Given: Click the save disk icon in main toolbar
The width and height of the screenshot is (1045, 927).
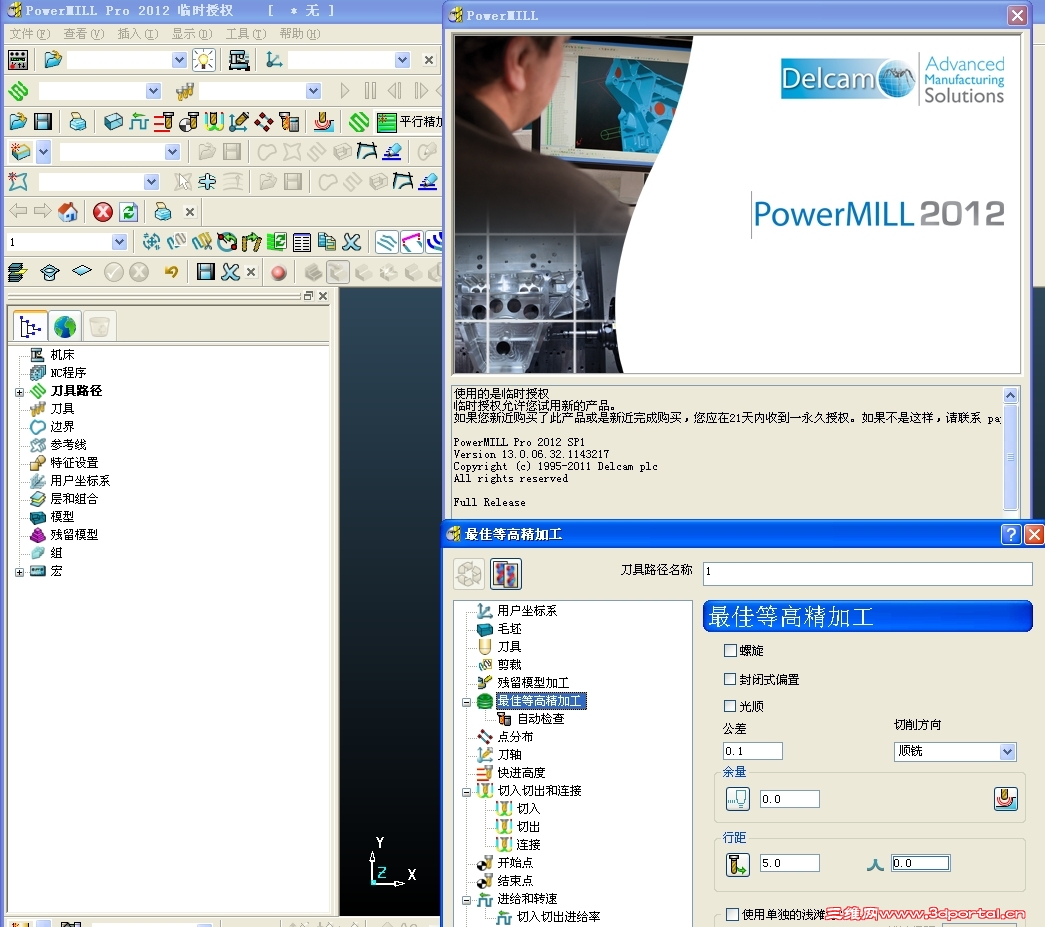Looking at the screenshot, I should (43, 121).
